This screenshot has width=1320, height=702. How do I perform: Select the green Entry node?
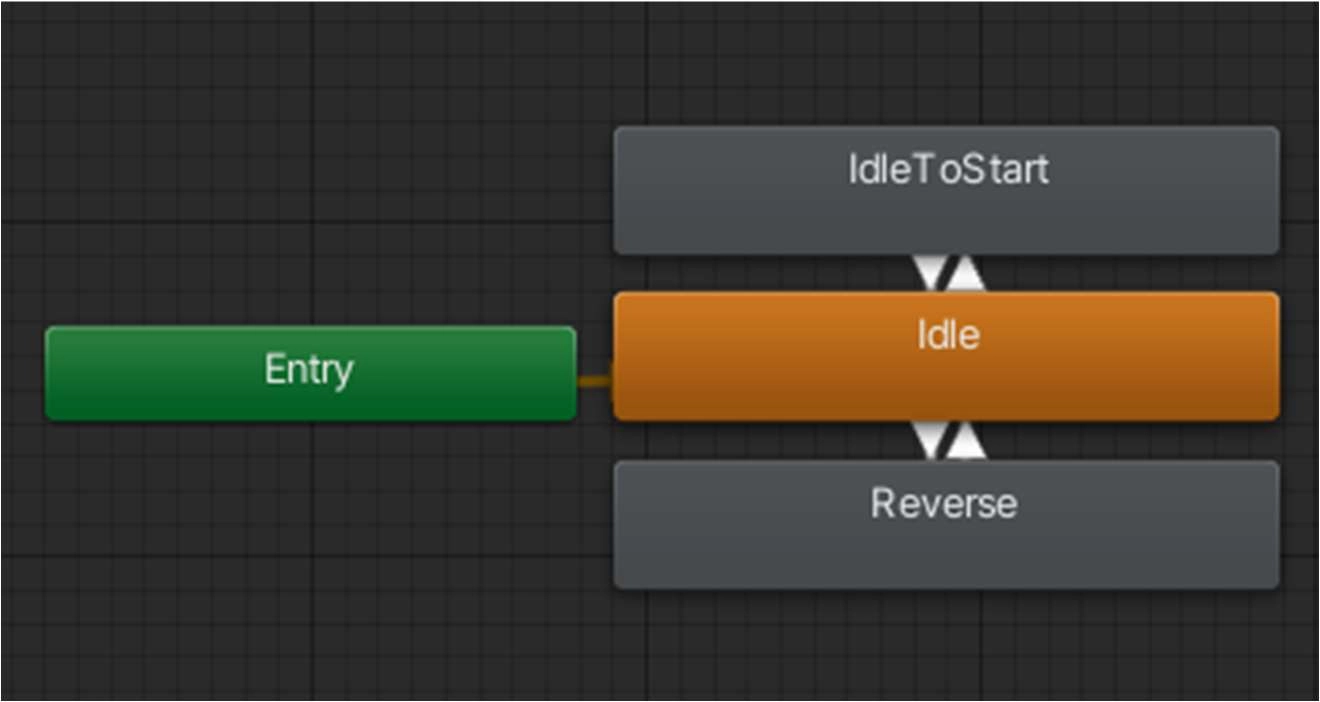click(x=310, y=373)
